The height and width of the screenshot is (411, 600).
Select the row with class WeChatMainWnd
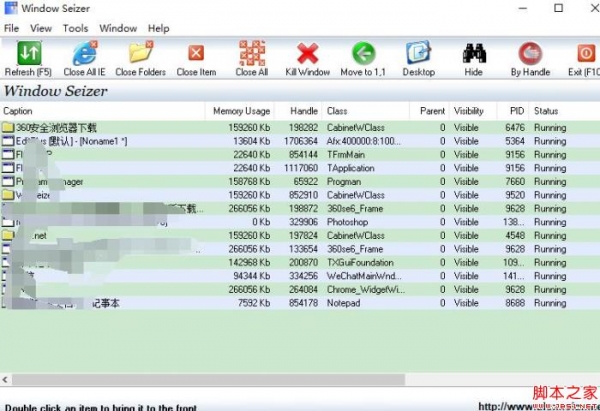300,276
